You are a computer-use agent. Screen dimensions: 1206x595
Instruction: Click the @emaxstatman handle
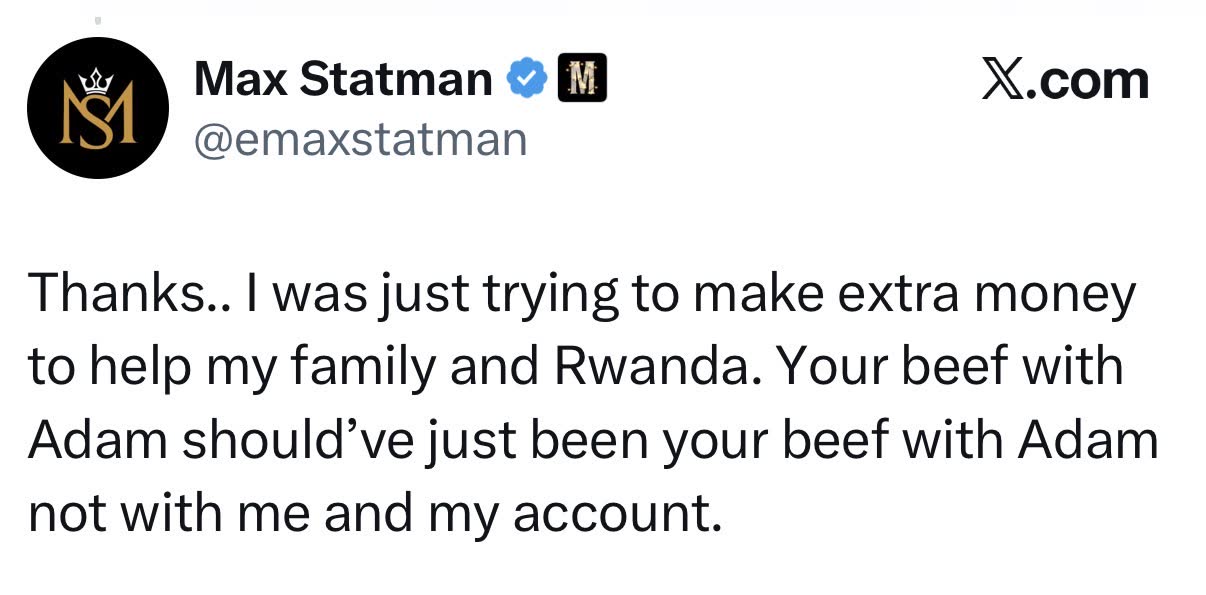click(x=360, y=140)
